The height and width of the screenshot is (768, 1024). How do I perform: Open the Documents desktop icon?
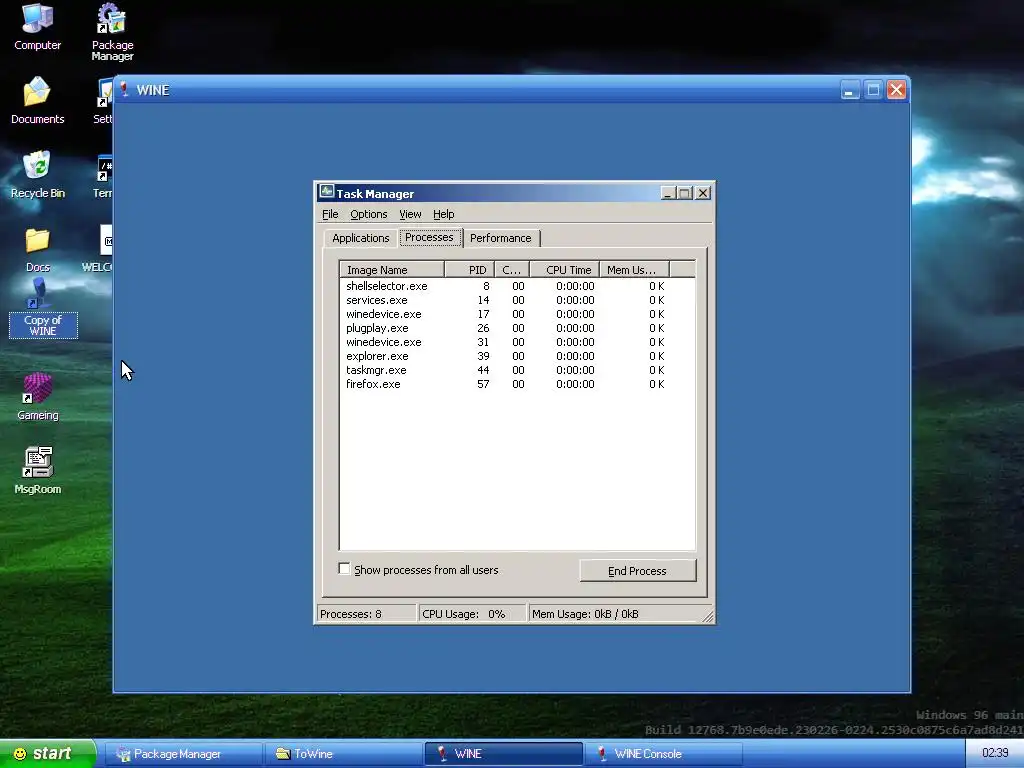pyautogui.click(x=37, y=101)
